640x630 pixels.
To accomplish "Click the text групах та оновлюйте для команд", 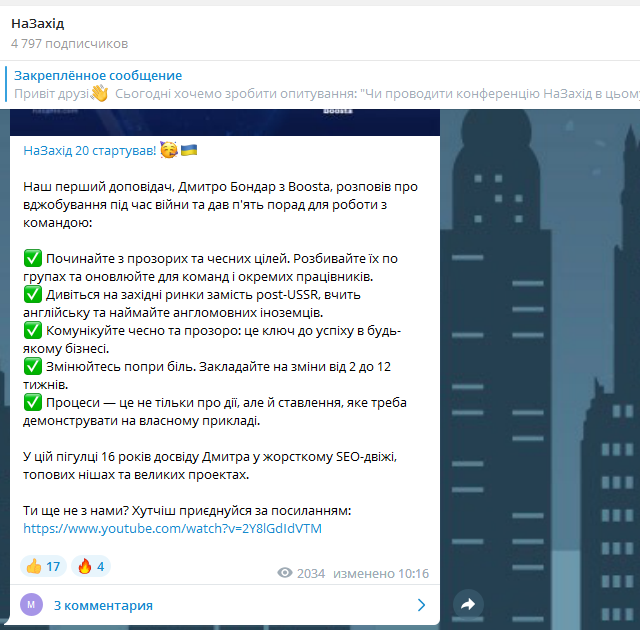I will [x=127, y=277].
